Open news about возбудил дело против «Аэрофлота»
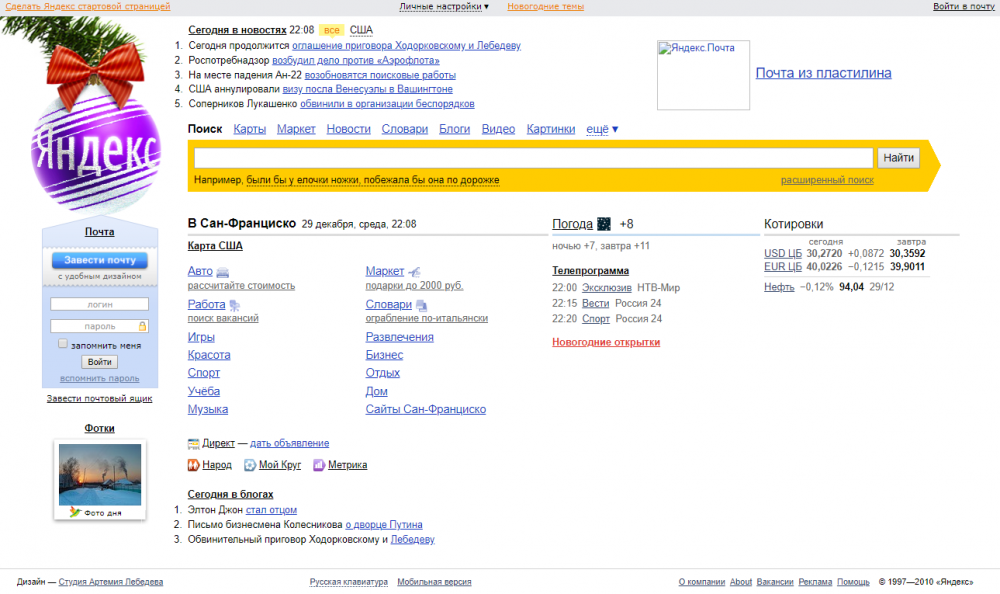Image resolution: width=1000 pixels, height=594 pixels. point(356,60)
